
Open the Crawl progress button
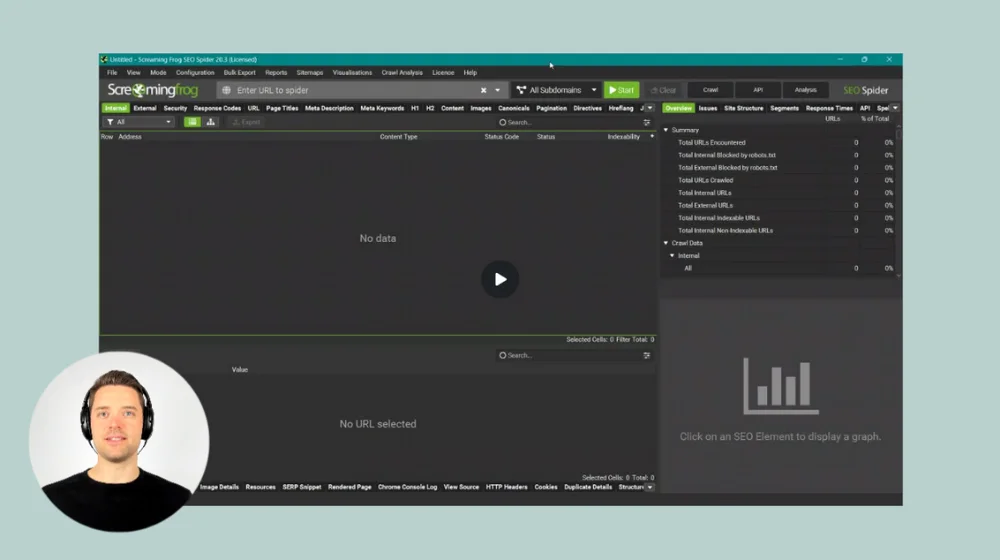(x=710, y=90)
